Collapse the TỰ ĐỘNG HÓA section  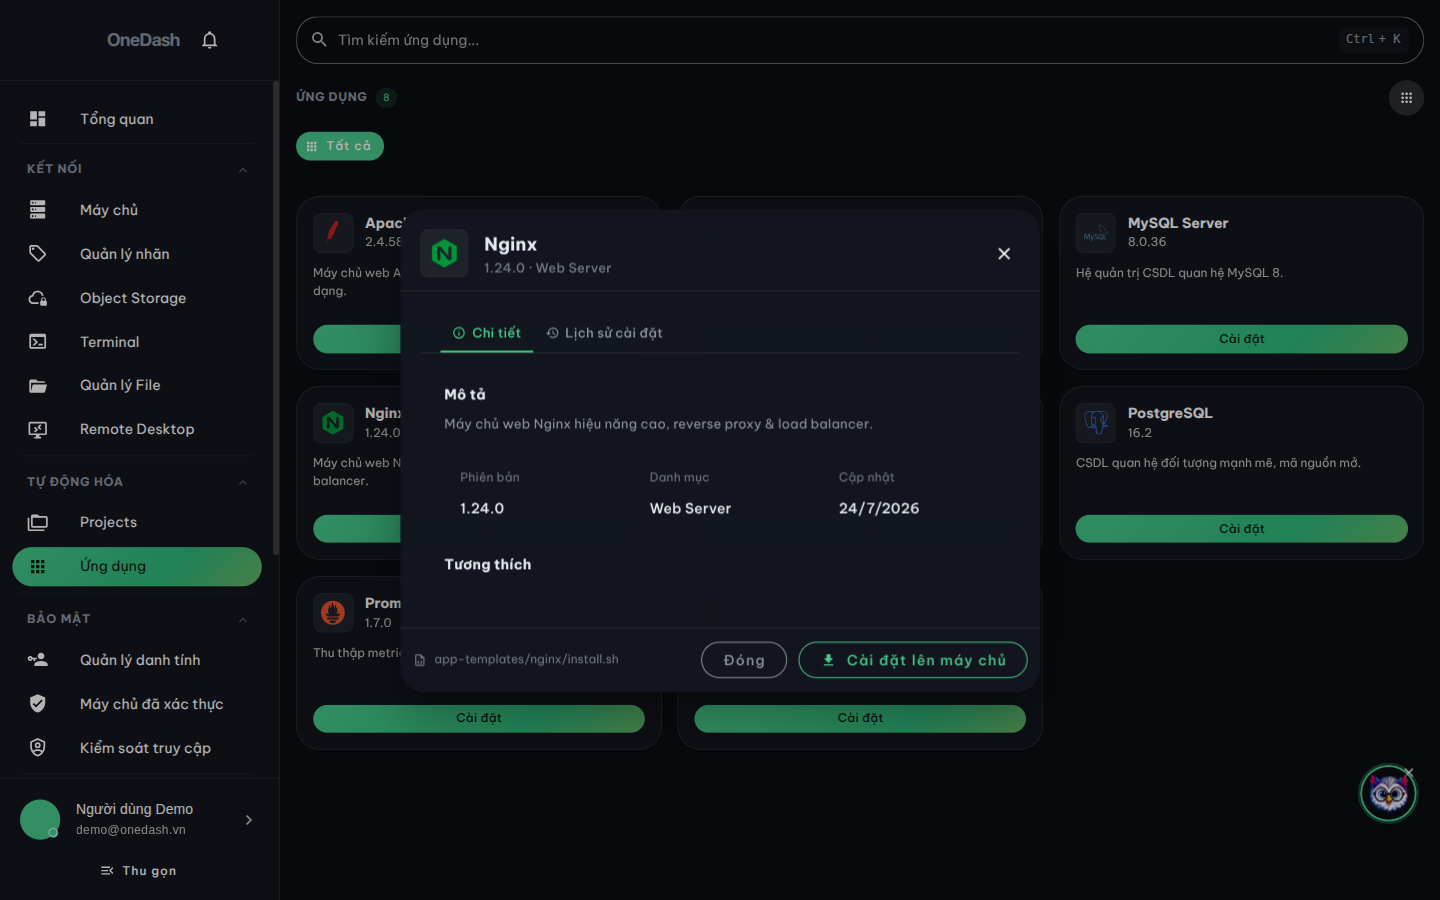[243, 482]
